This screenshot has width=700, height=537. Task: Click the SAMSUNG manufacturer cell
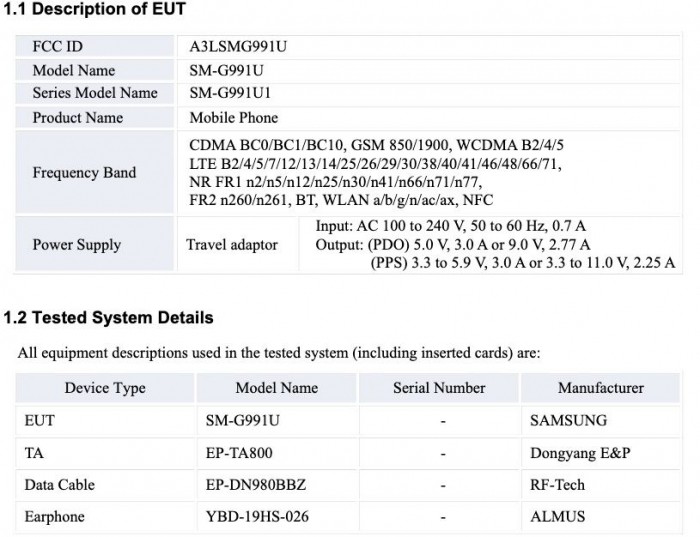coord(568,421)
